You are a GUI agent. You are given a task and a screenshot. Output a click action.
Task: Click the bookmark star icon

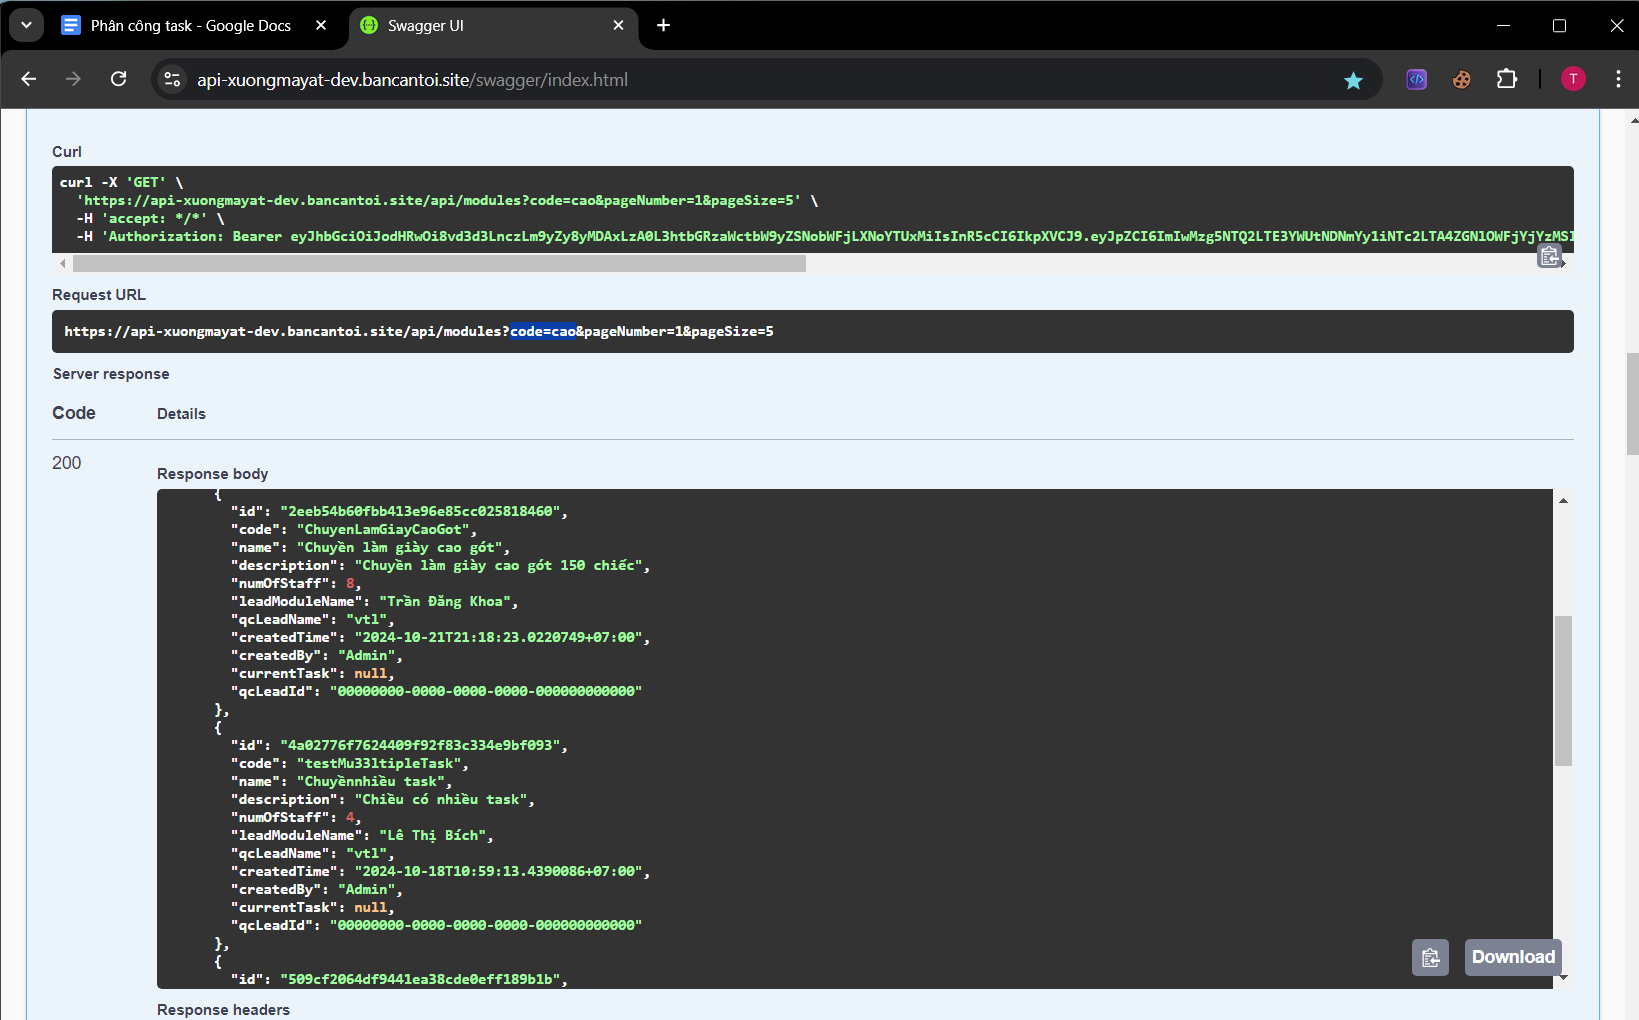pos(1353,80)
